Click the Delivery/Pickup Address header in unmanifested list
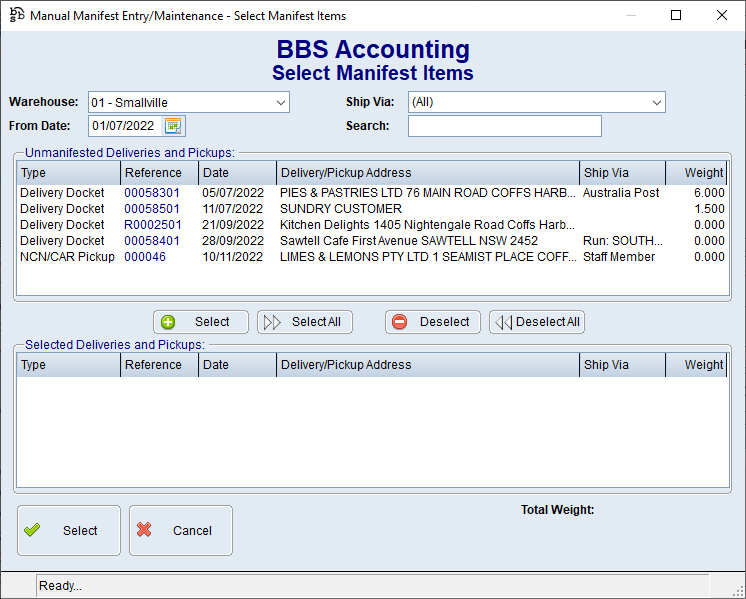The width and height of the screenshot is (746, 599). click(x=427, y=173)
